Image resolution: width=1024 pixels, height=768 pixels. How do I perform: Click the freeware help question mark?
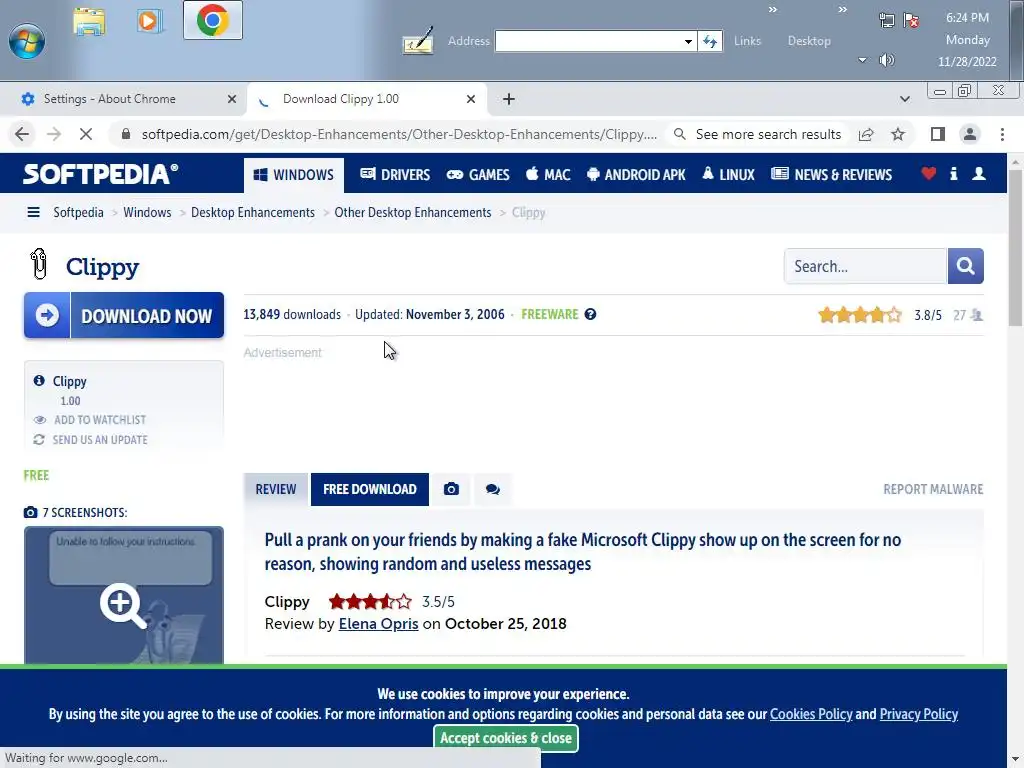pos(590,314)
